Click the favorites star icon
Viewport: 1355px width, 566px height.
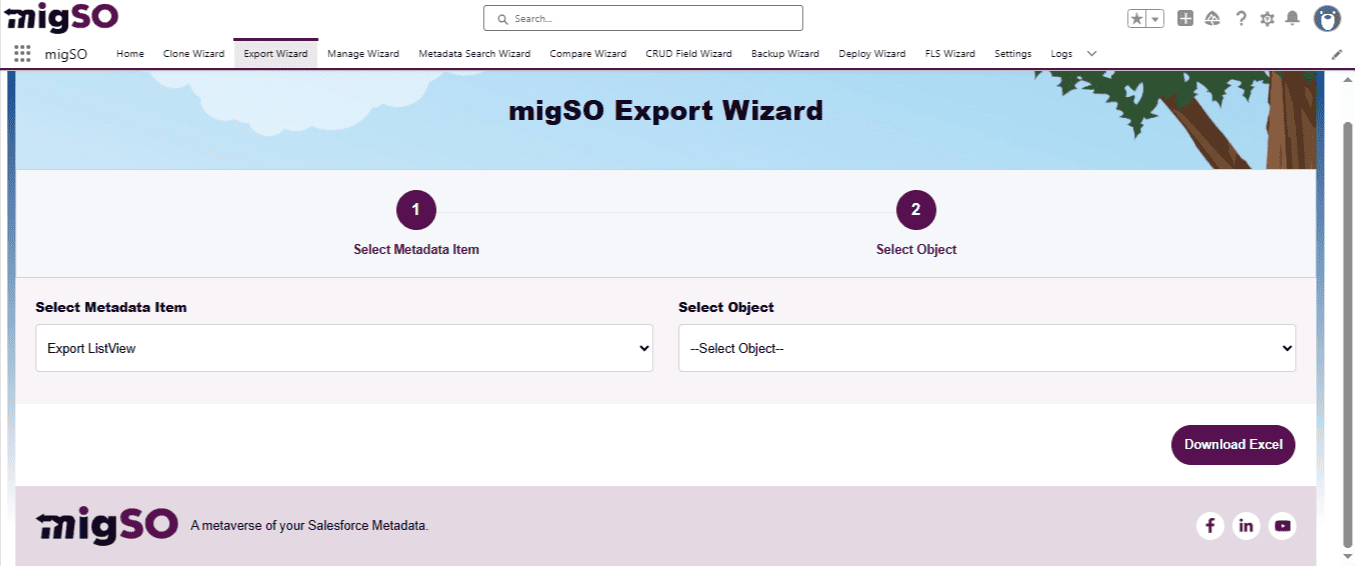pyautogui.click(x=1137, y=19)
